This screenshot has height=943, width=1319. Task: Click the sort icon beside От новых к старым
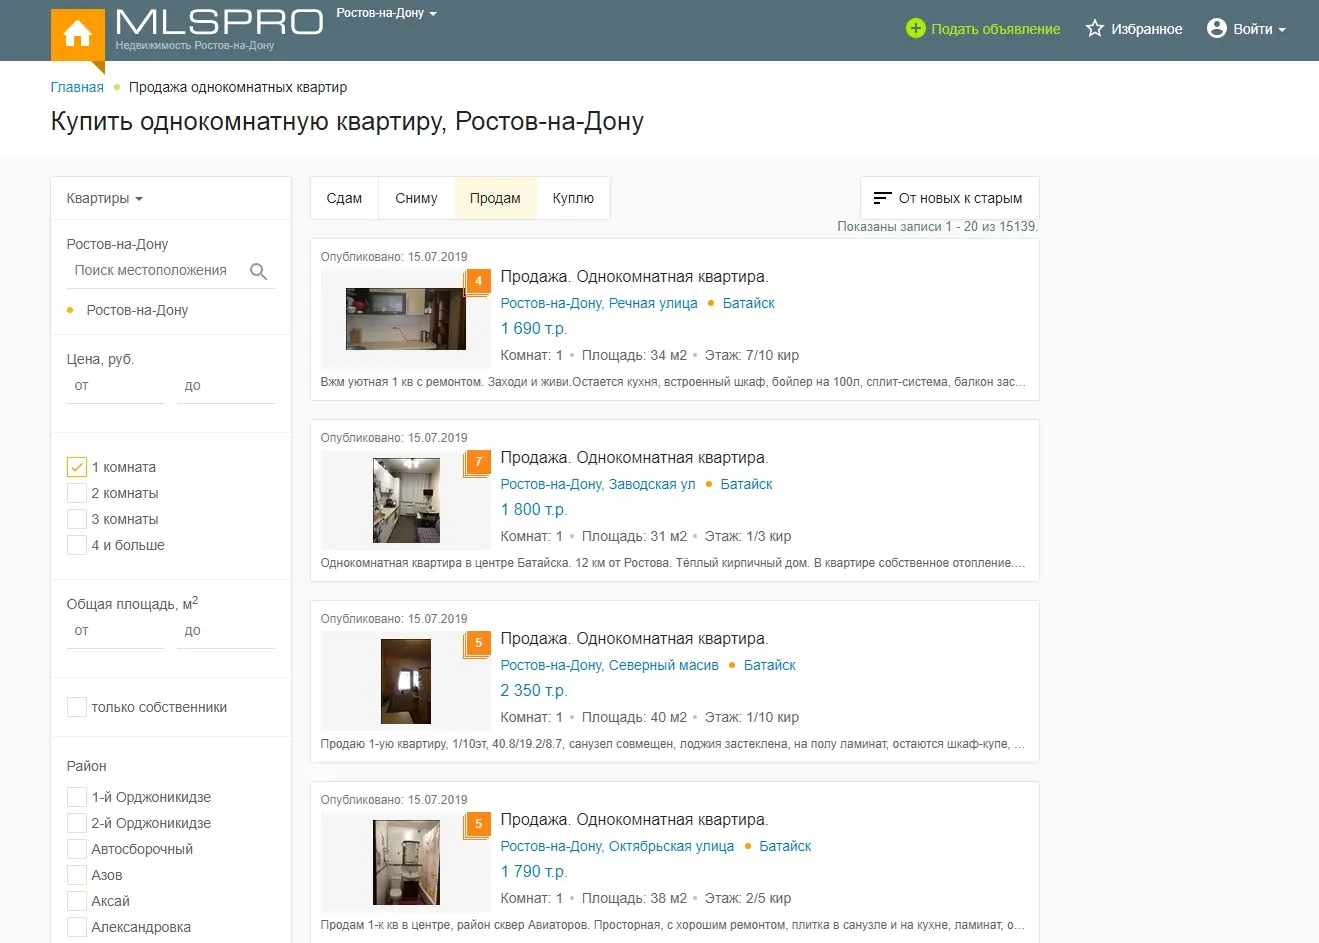point(882,198)
